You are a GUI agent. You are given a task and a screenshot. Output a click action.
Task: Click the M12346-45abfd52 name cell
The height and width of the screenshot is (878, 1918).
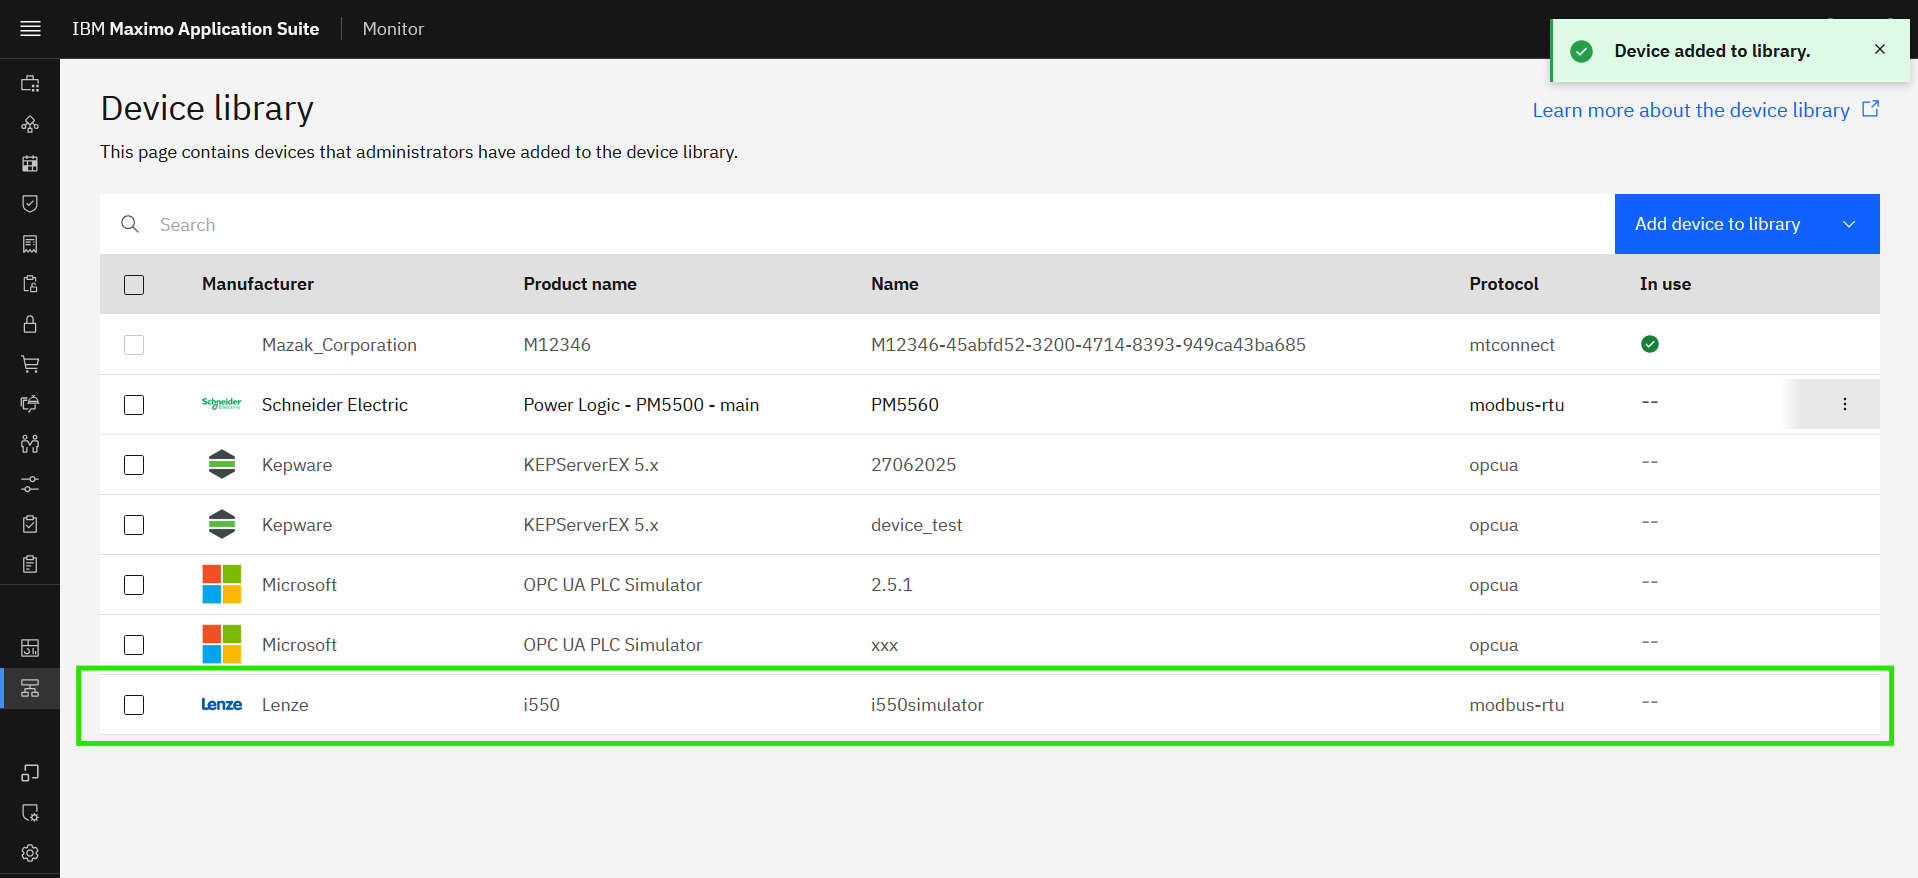coord(1088,344)
